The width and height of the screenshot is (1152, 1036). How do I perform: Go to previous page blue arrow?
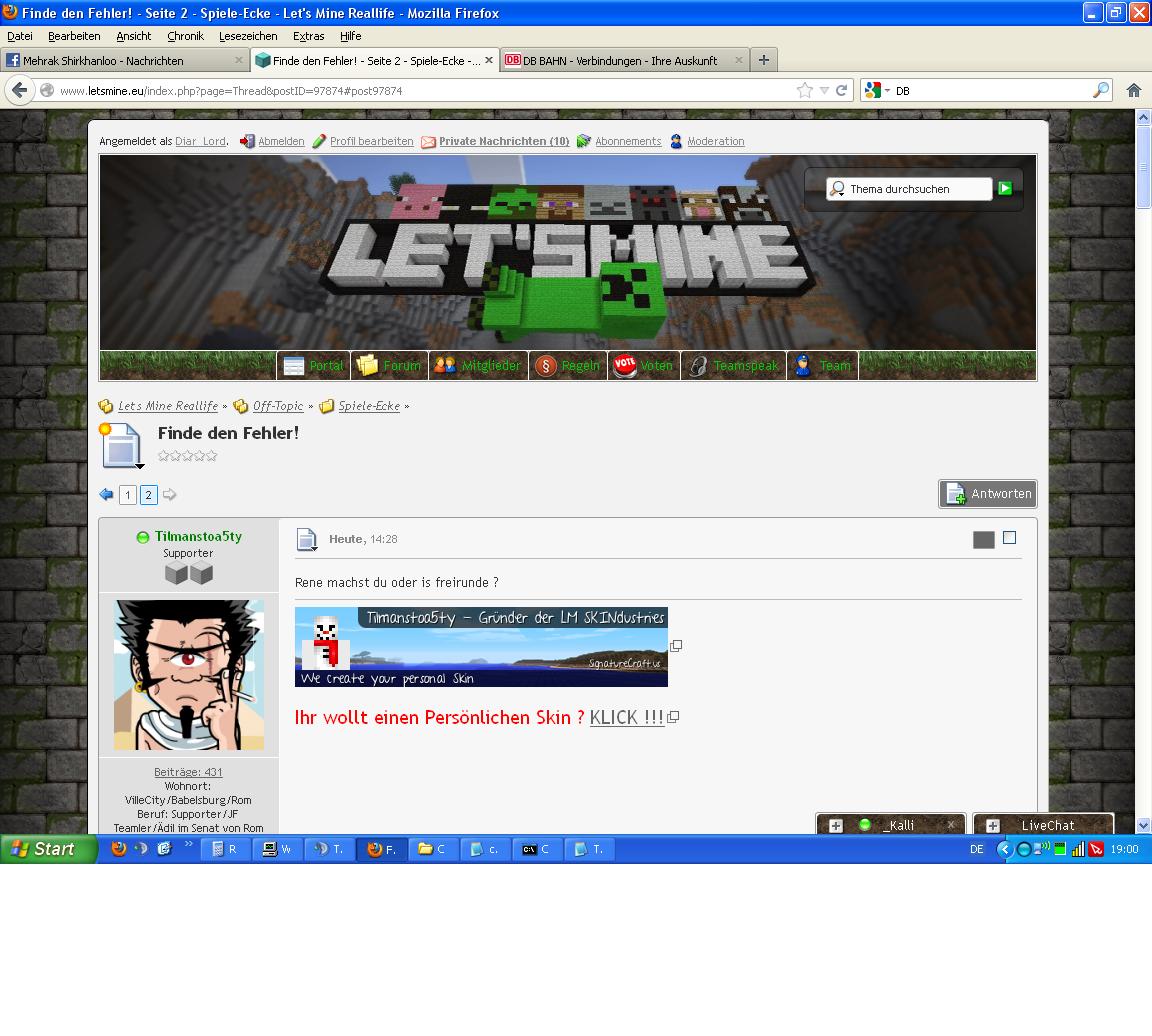[107, 494]
